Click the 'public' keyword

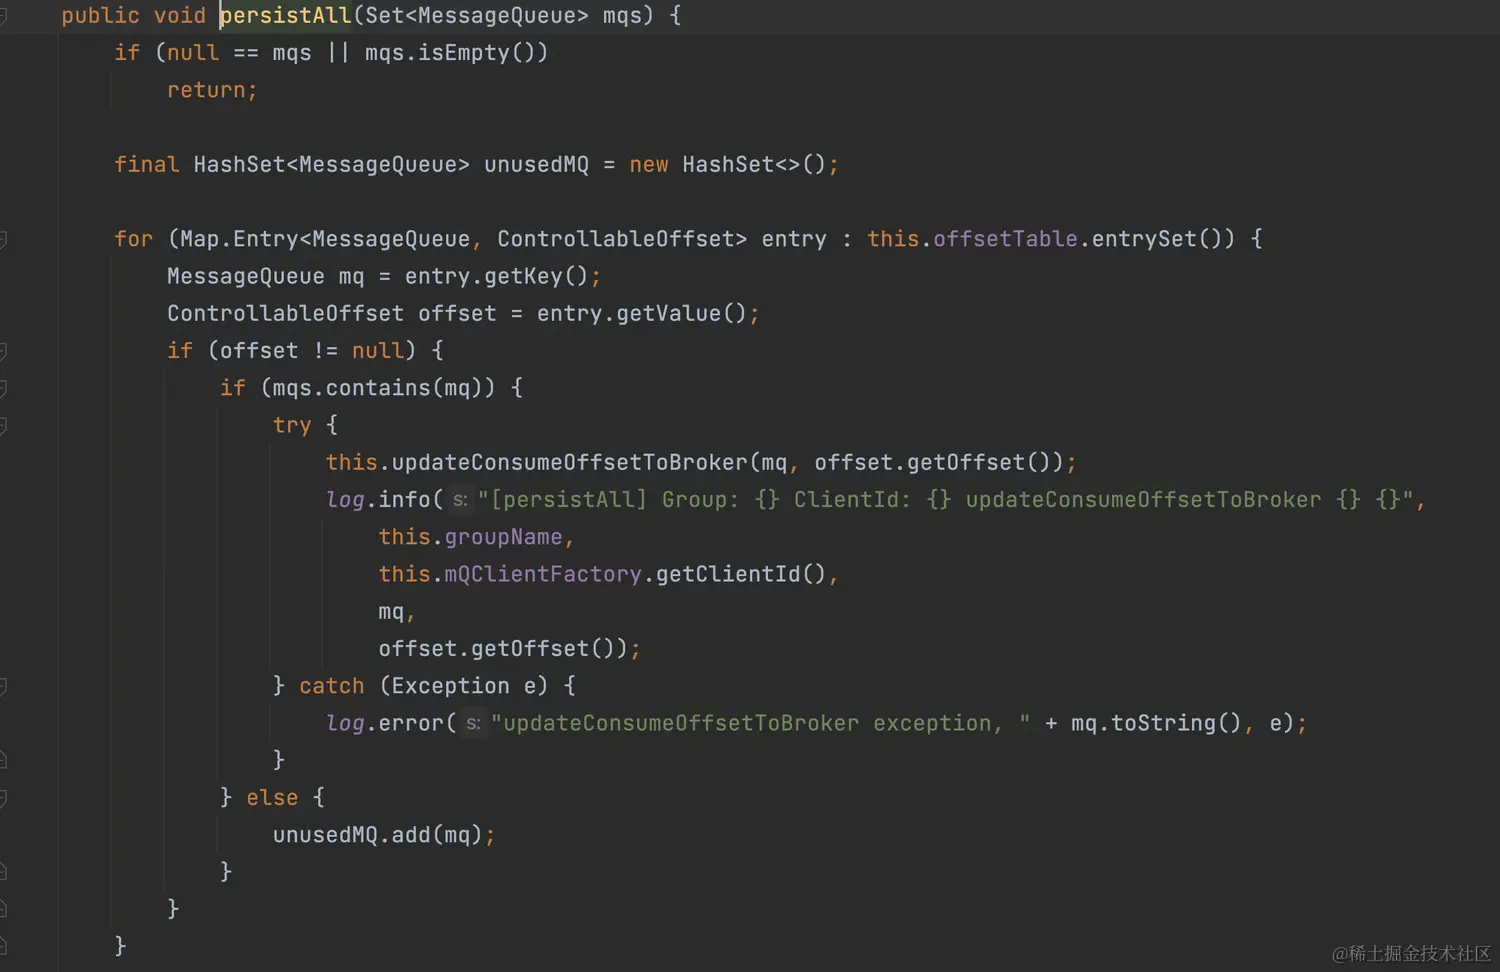click(100, 16)
